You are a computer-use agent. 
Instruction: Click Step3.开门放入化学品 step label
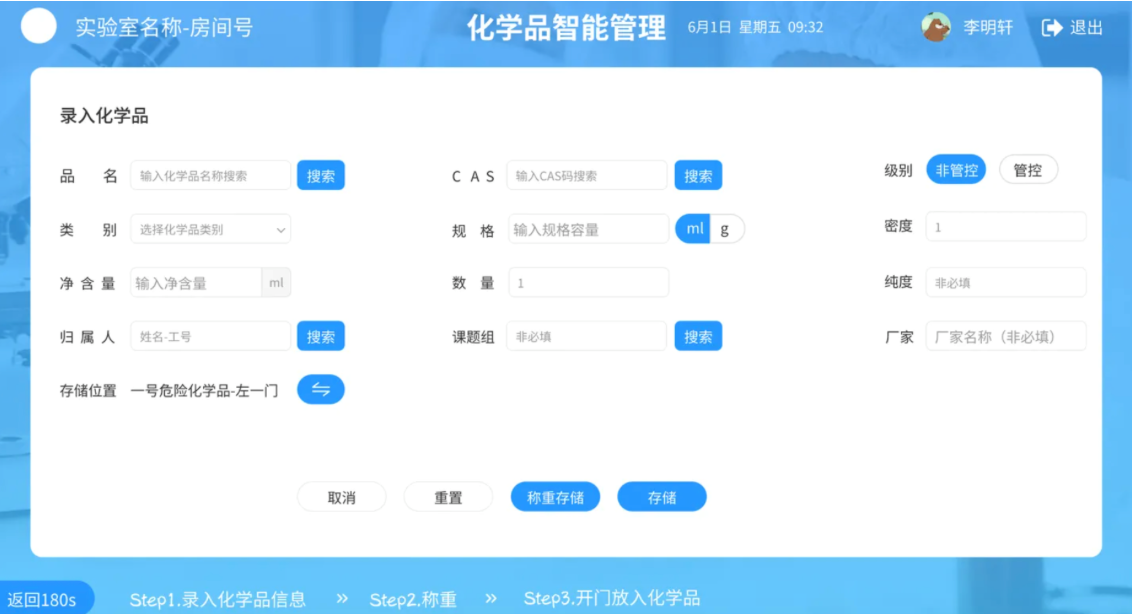click(611, 598)
